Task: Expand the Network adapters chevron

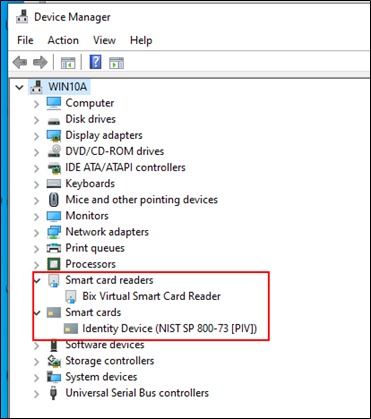Action: click(36, 233)
